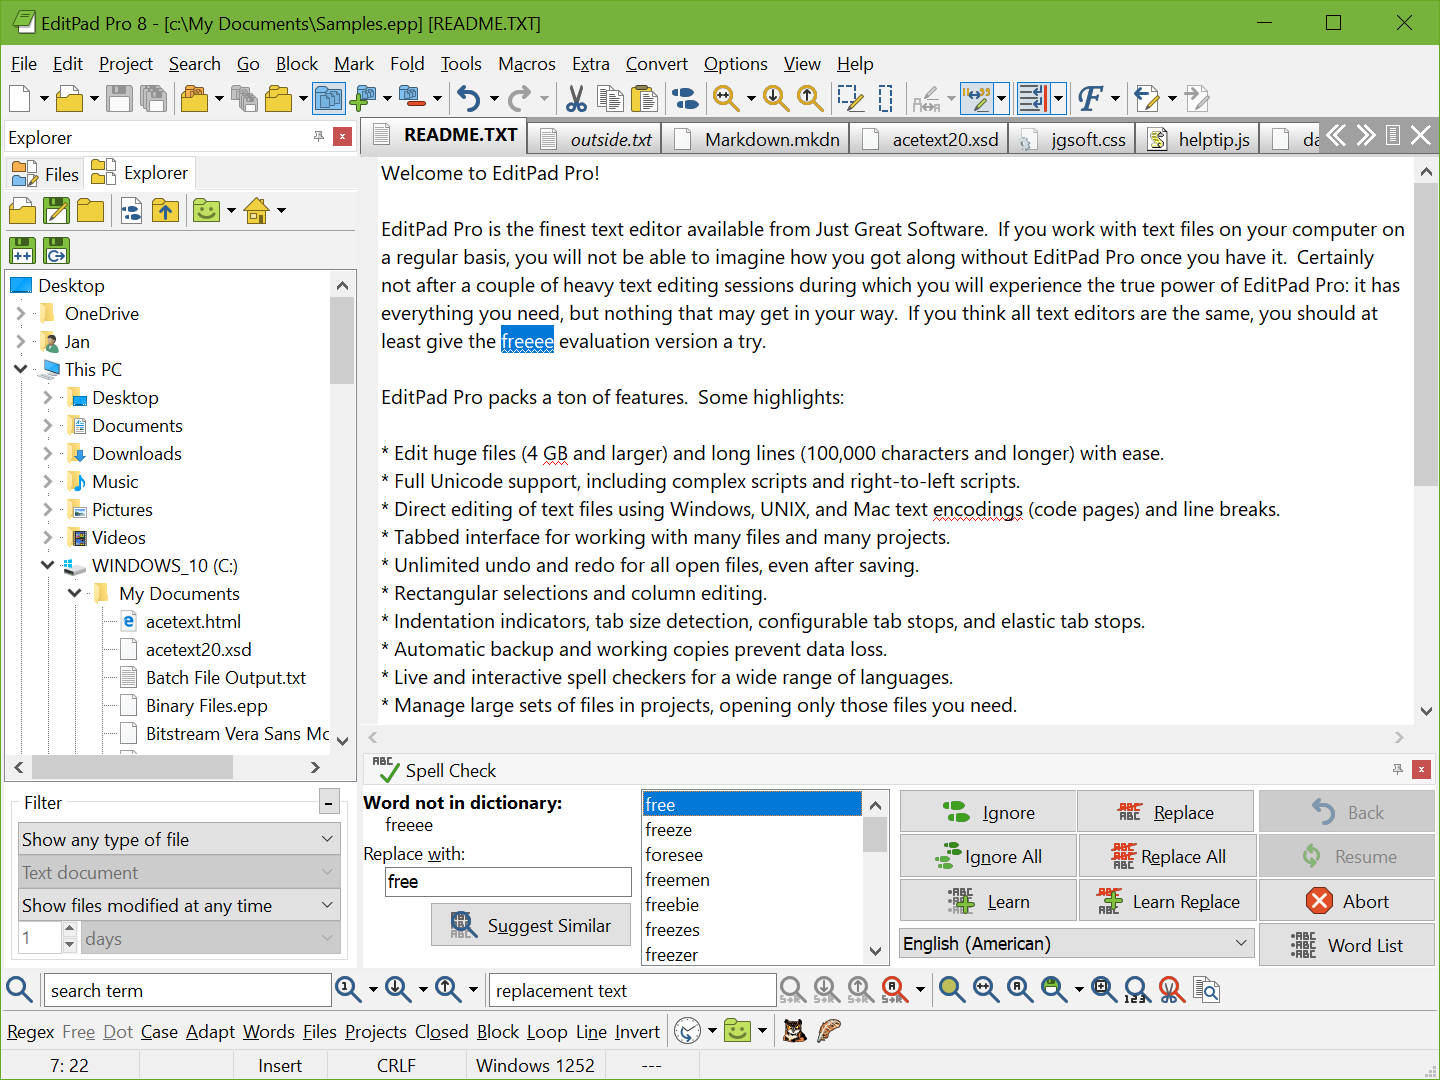Click the search magnifier icon beside search term
The width and height of the screenshot is (1440, 1080).
(19, 990)
